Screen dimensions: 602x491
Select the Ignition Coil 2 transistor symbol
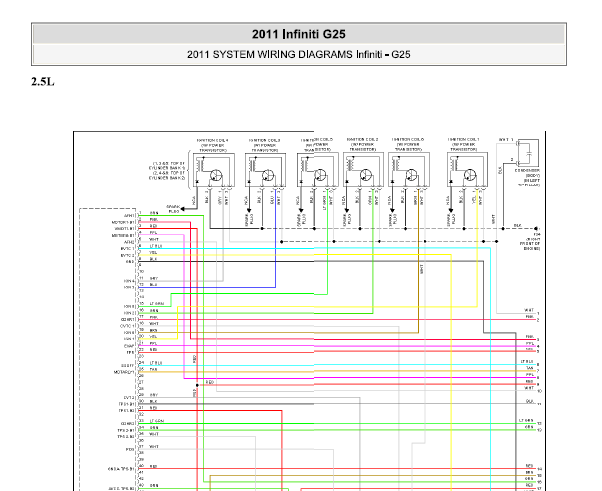coord(366,175)
